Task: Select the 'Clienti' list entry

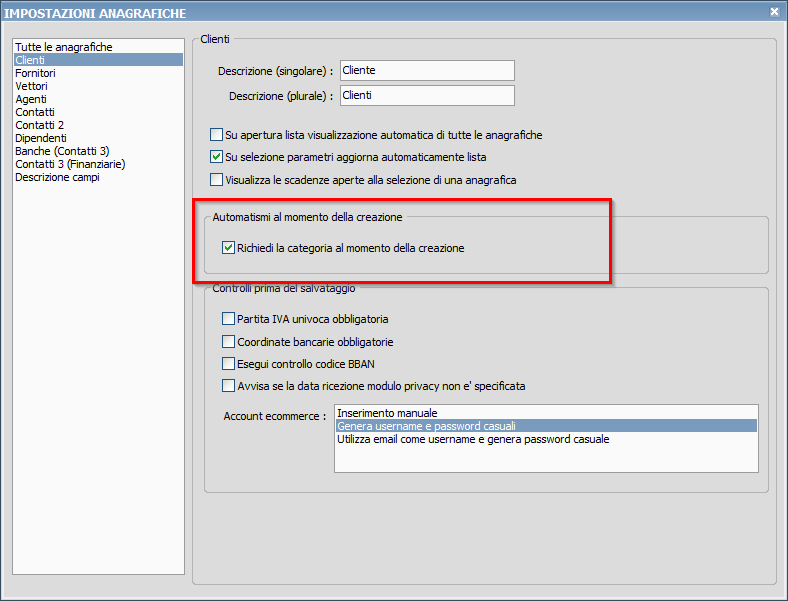Action: pos(98,60)
